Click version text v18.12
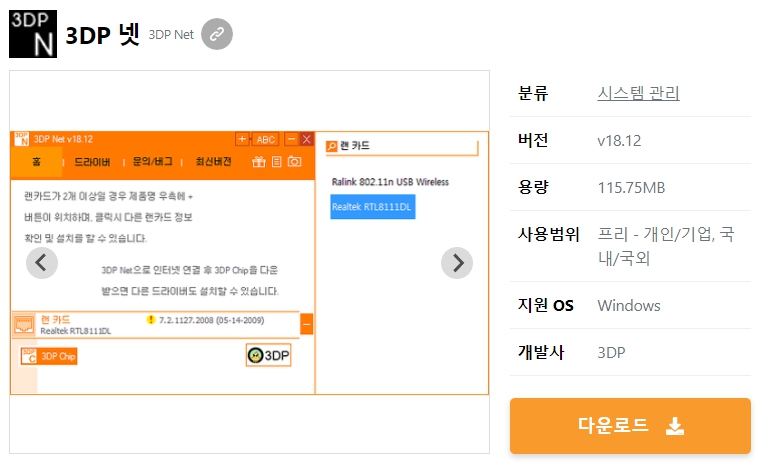Screen dimensions: 757x468 pos(619,141)
